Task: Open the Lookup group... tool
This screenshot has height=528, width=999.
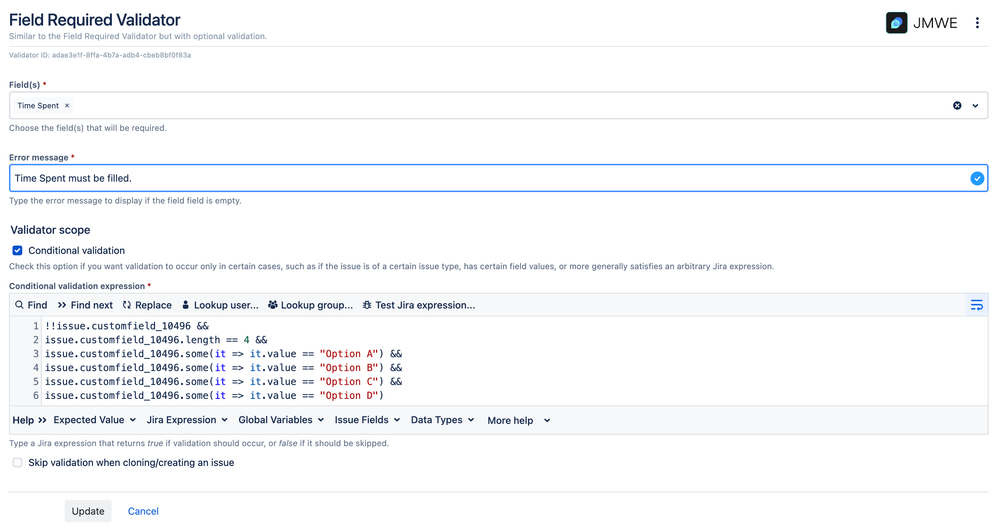Action: pyautogui.click(x=310, y=305)
